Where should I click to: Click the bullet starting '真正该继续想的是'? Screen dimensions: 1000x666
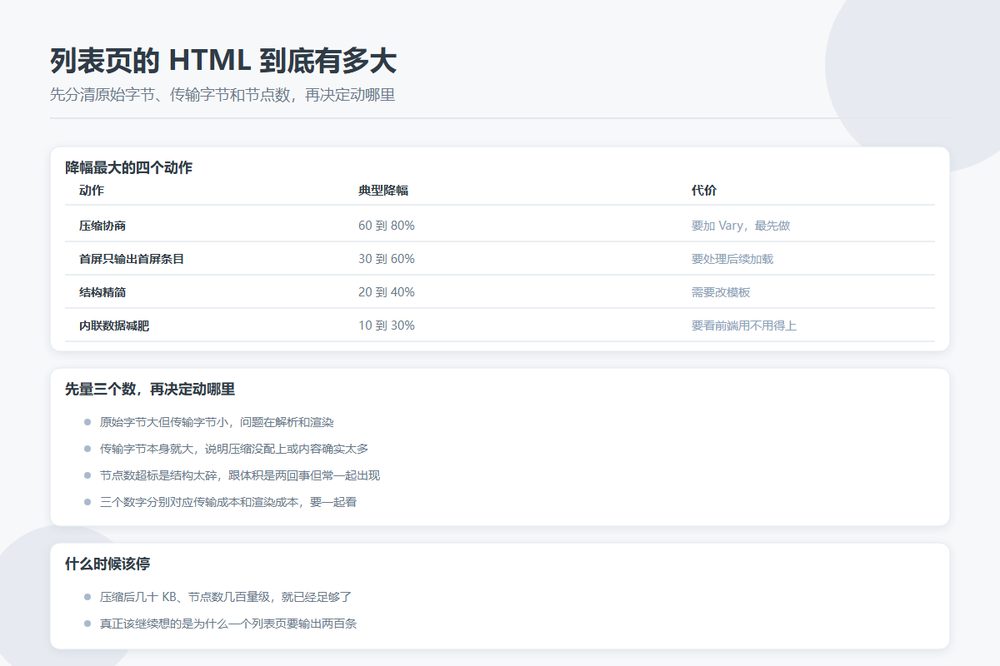pos(228,624)
